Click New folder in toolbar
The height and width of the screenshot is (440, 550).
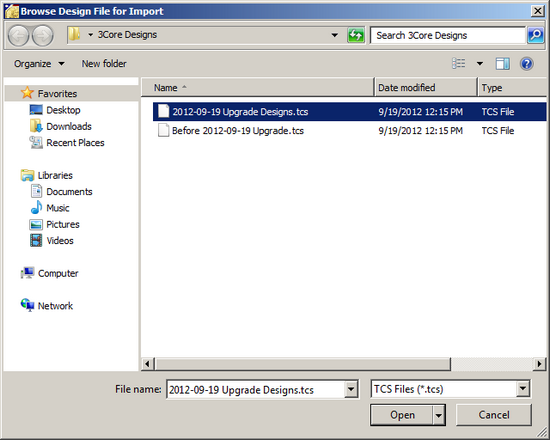click(x=104, y=64)
